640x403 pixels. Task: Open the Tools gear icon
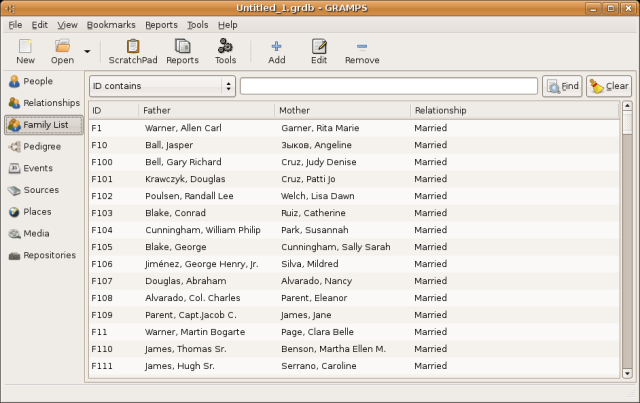coord(226,51)
